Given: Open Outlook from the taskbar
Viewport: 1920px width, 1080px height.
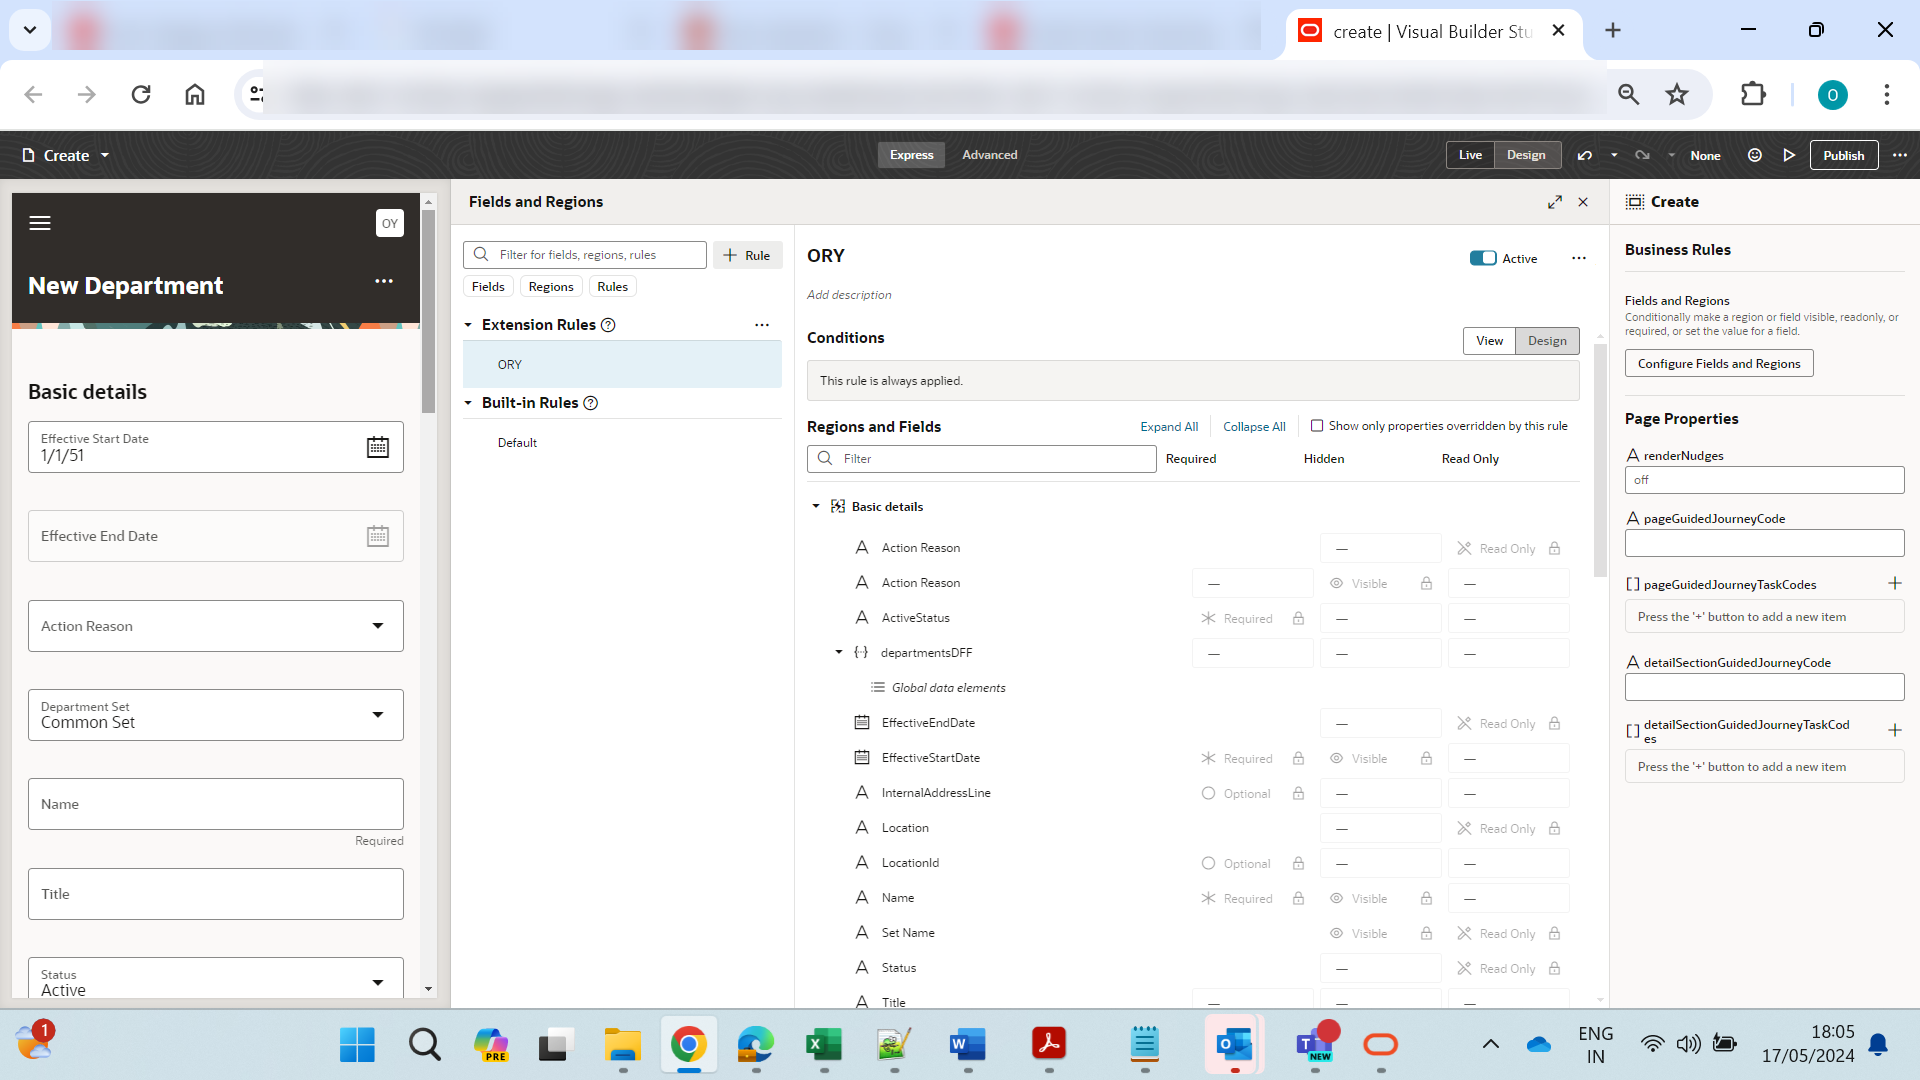Looking at the screenshot, I should (1234, 1044).
